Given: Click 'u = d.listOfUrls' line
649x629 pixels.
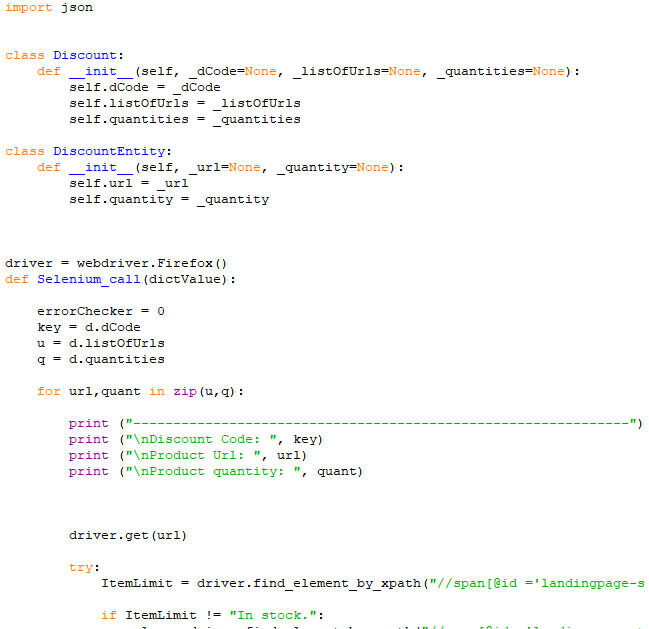Looking at the screenshot, I should click(x=101, y=343).
